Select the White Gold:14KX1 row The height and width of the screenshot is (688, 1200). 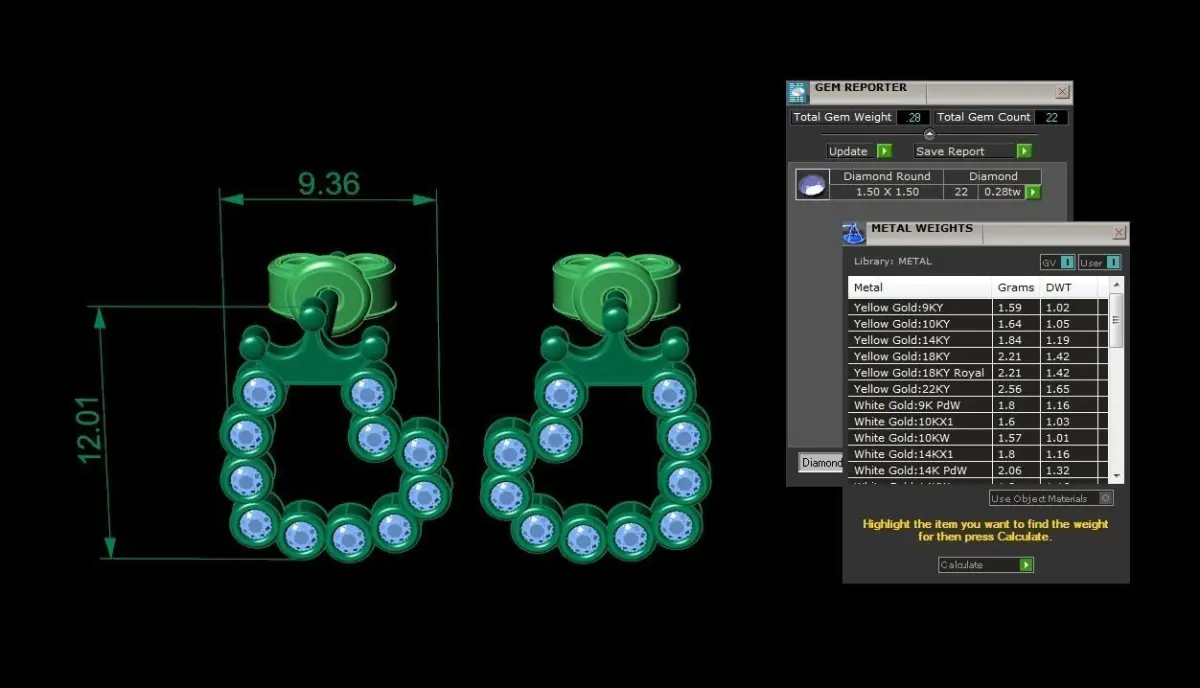(979, 454)
